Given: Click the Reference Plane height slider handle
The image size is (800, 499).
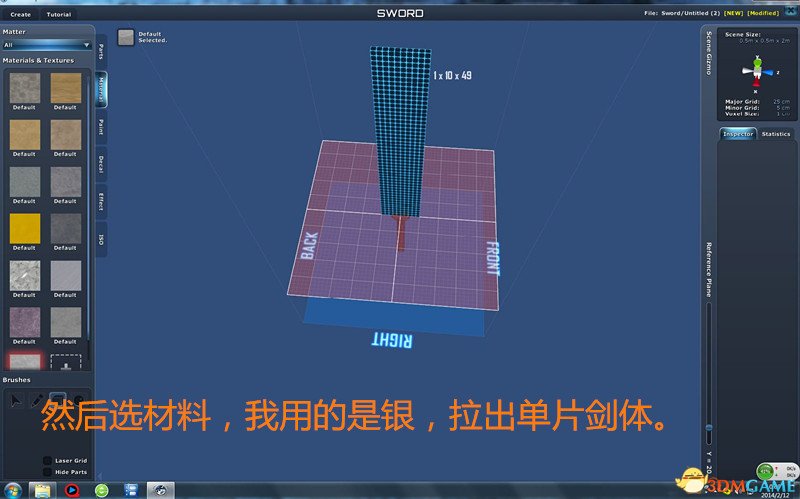Looking at the screenshot, I should pyautogui.click(x=709, y=427).
